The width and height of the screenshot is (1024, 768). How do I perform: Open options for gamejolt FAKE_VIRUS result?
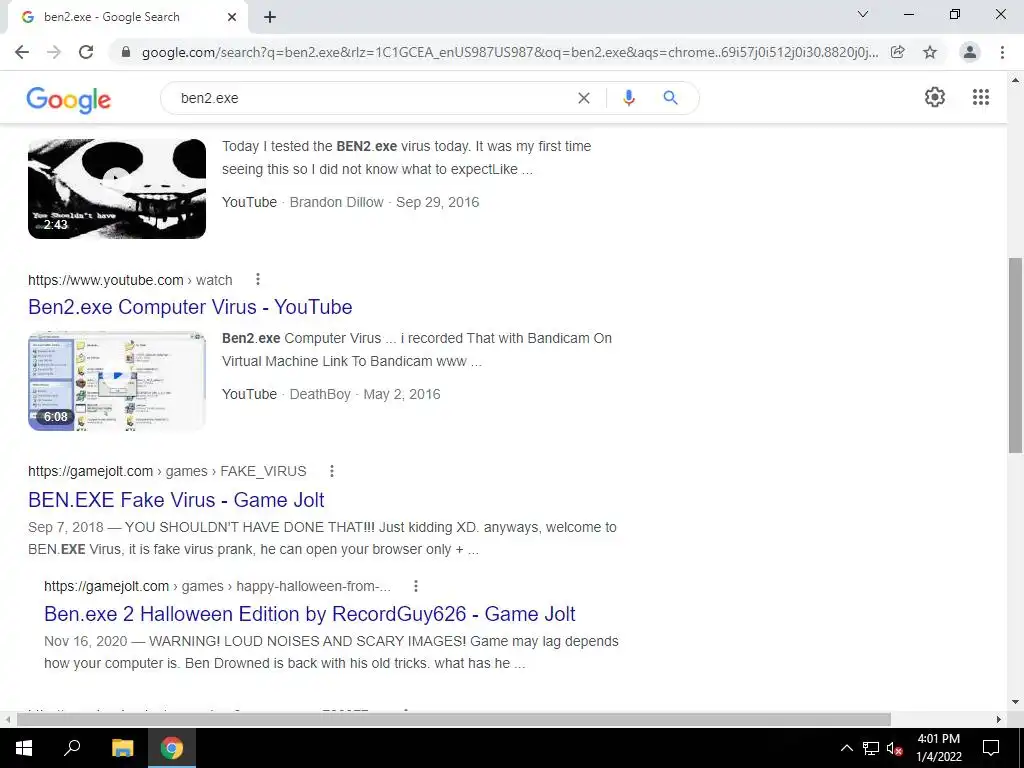332,471
